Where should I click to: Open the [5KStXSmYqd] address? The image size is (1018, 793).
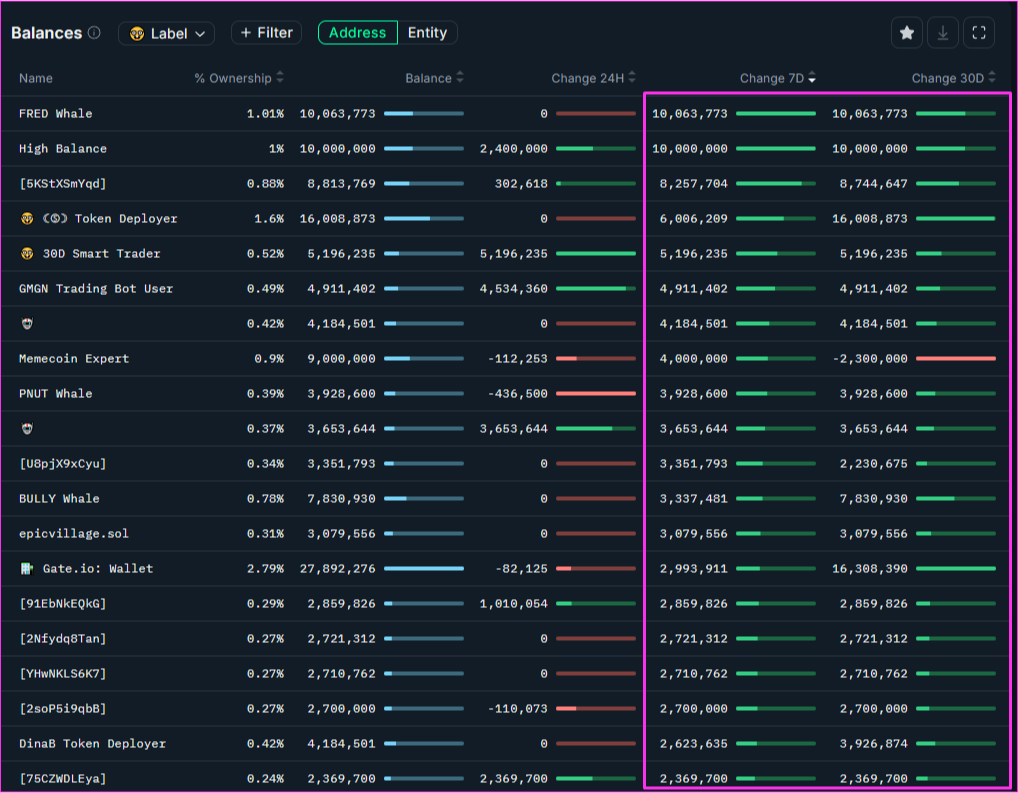click(63, 184)
